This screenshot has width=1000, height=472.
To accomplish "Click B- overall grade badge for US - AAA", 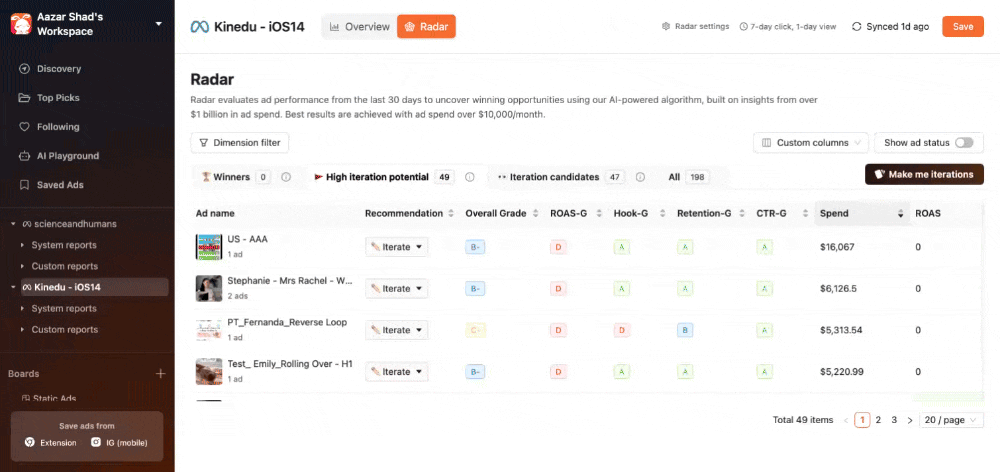I will click(475, 247).
